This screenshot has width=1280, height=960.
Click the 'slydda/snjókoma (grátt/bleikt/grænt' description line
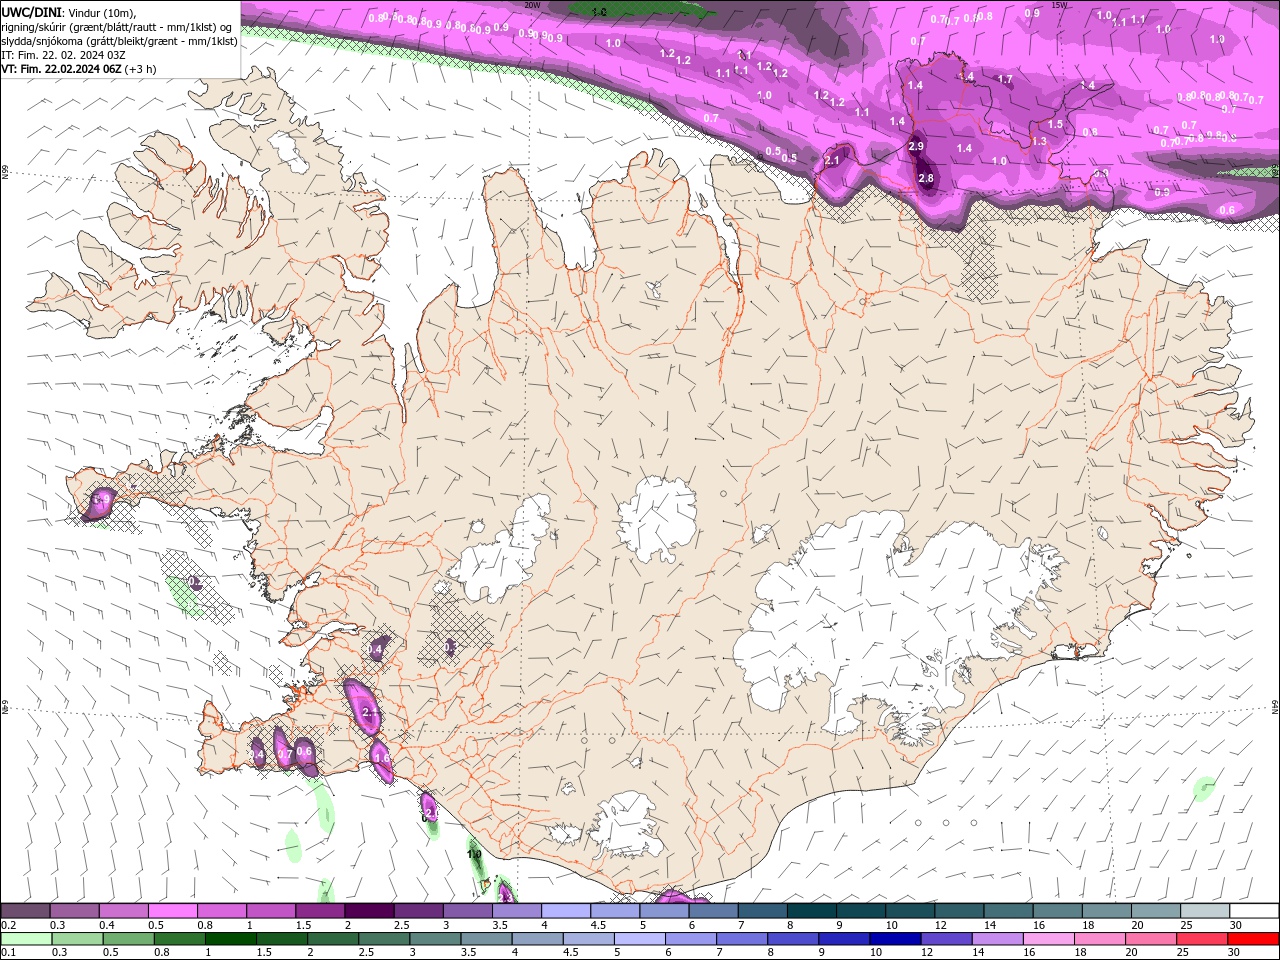119,41
